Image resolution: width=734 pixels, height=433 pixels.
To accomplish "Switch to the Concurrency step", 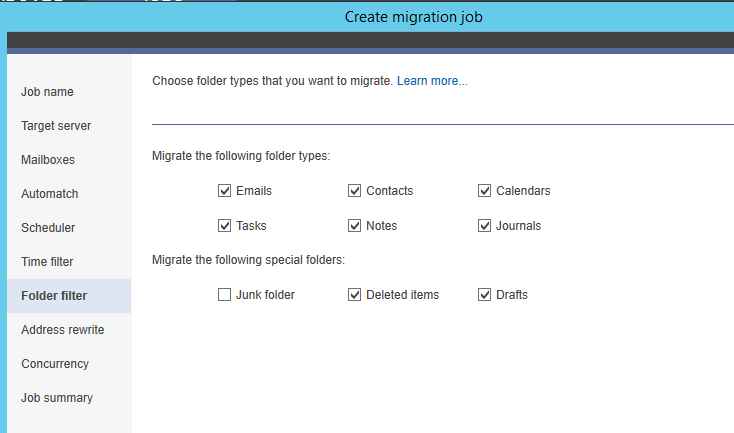I will tap(55, 364).
